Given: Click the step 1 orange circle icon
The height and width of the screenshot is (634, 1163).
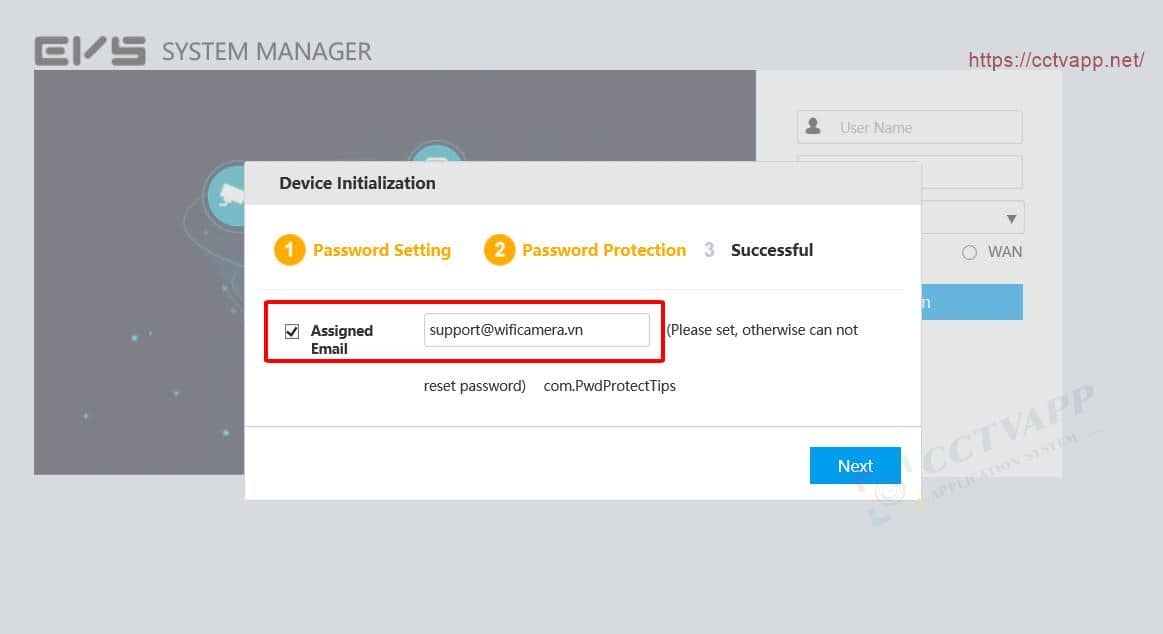Looking at the screenshot, I should 289,250.
